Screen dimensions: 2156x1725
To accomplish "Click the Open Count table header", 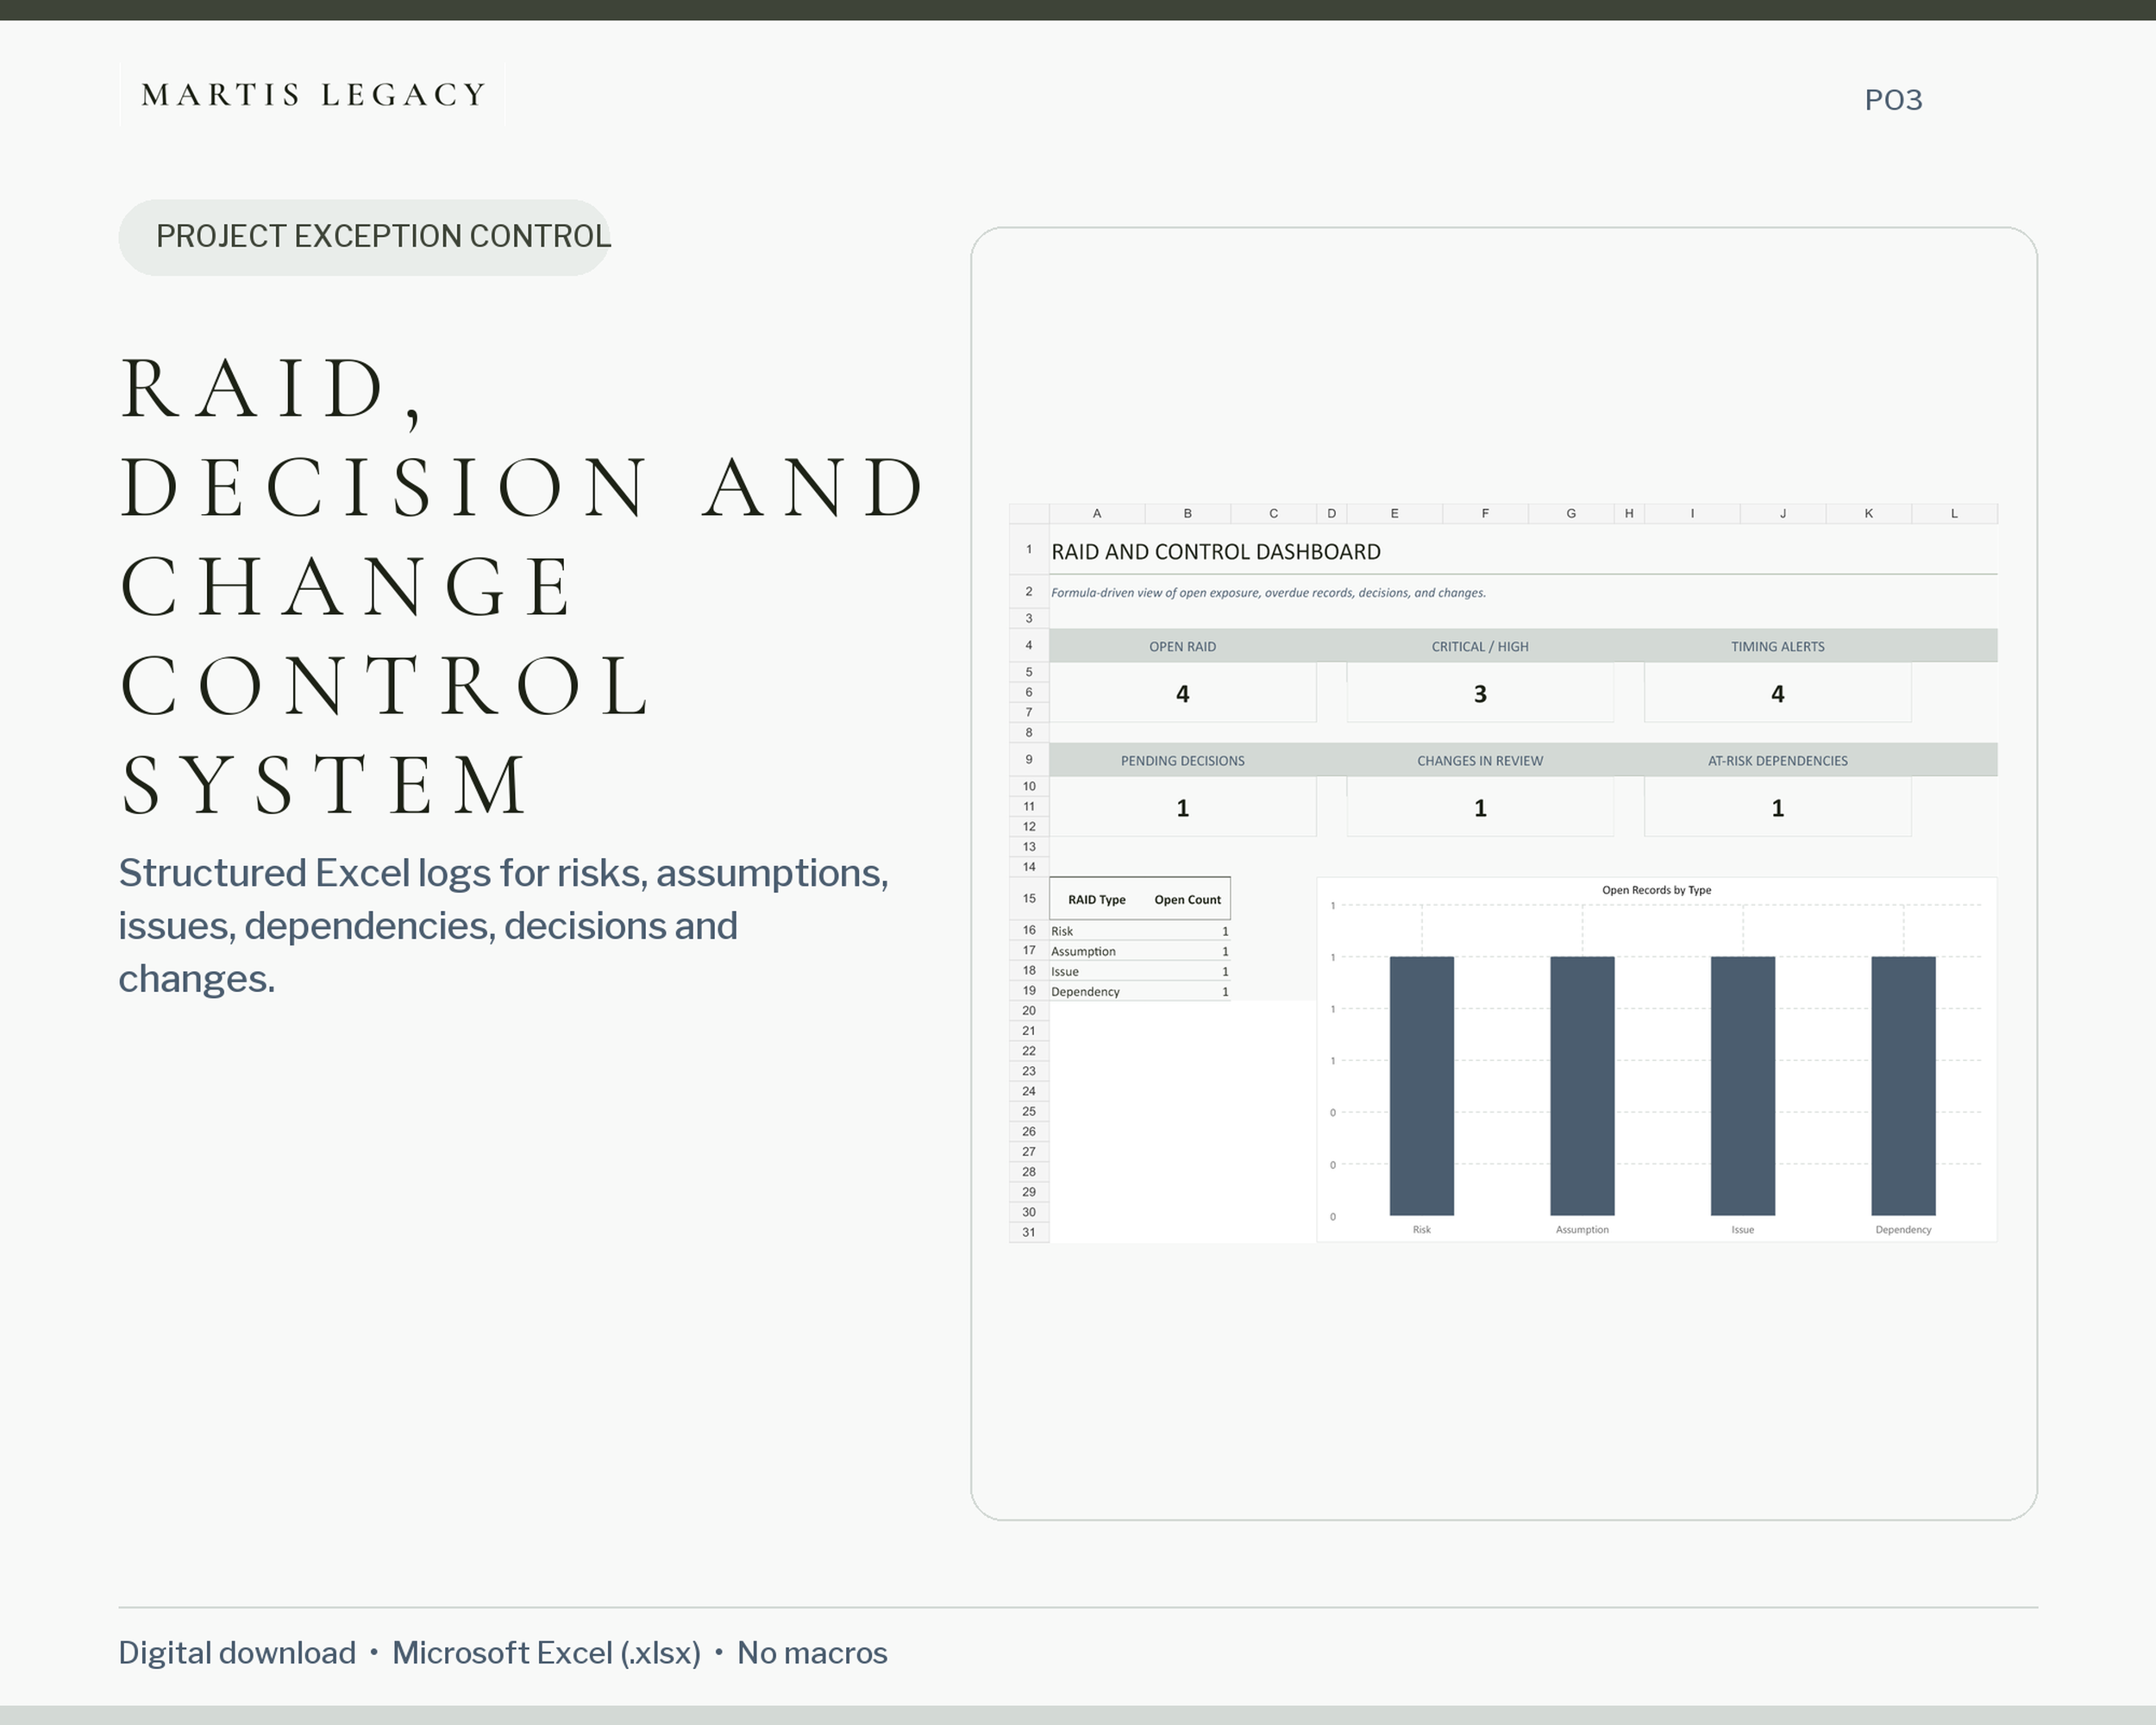I will tap(1187, 900).
